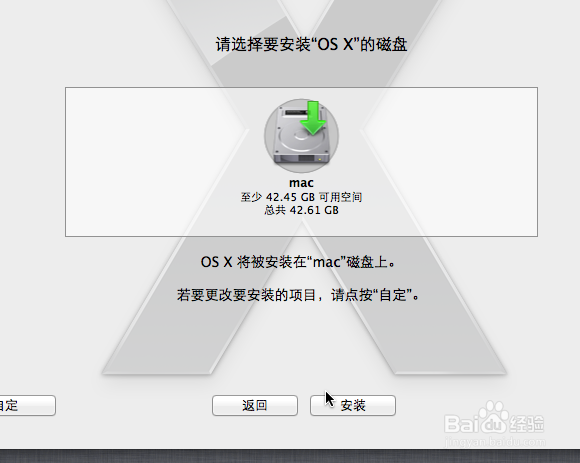Open Customize (自定) options button

[27, 405]
